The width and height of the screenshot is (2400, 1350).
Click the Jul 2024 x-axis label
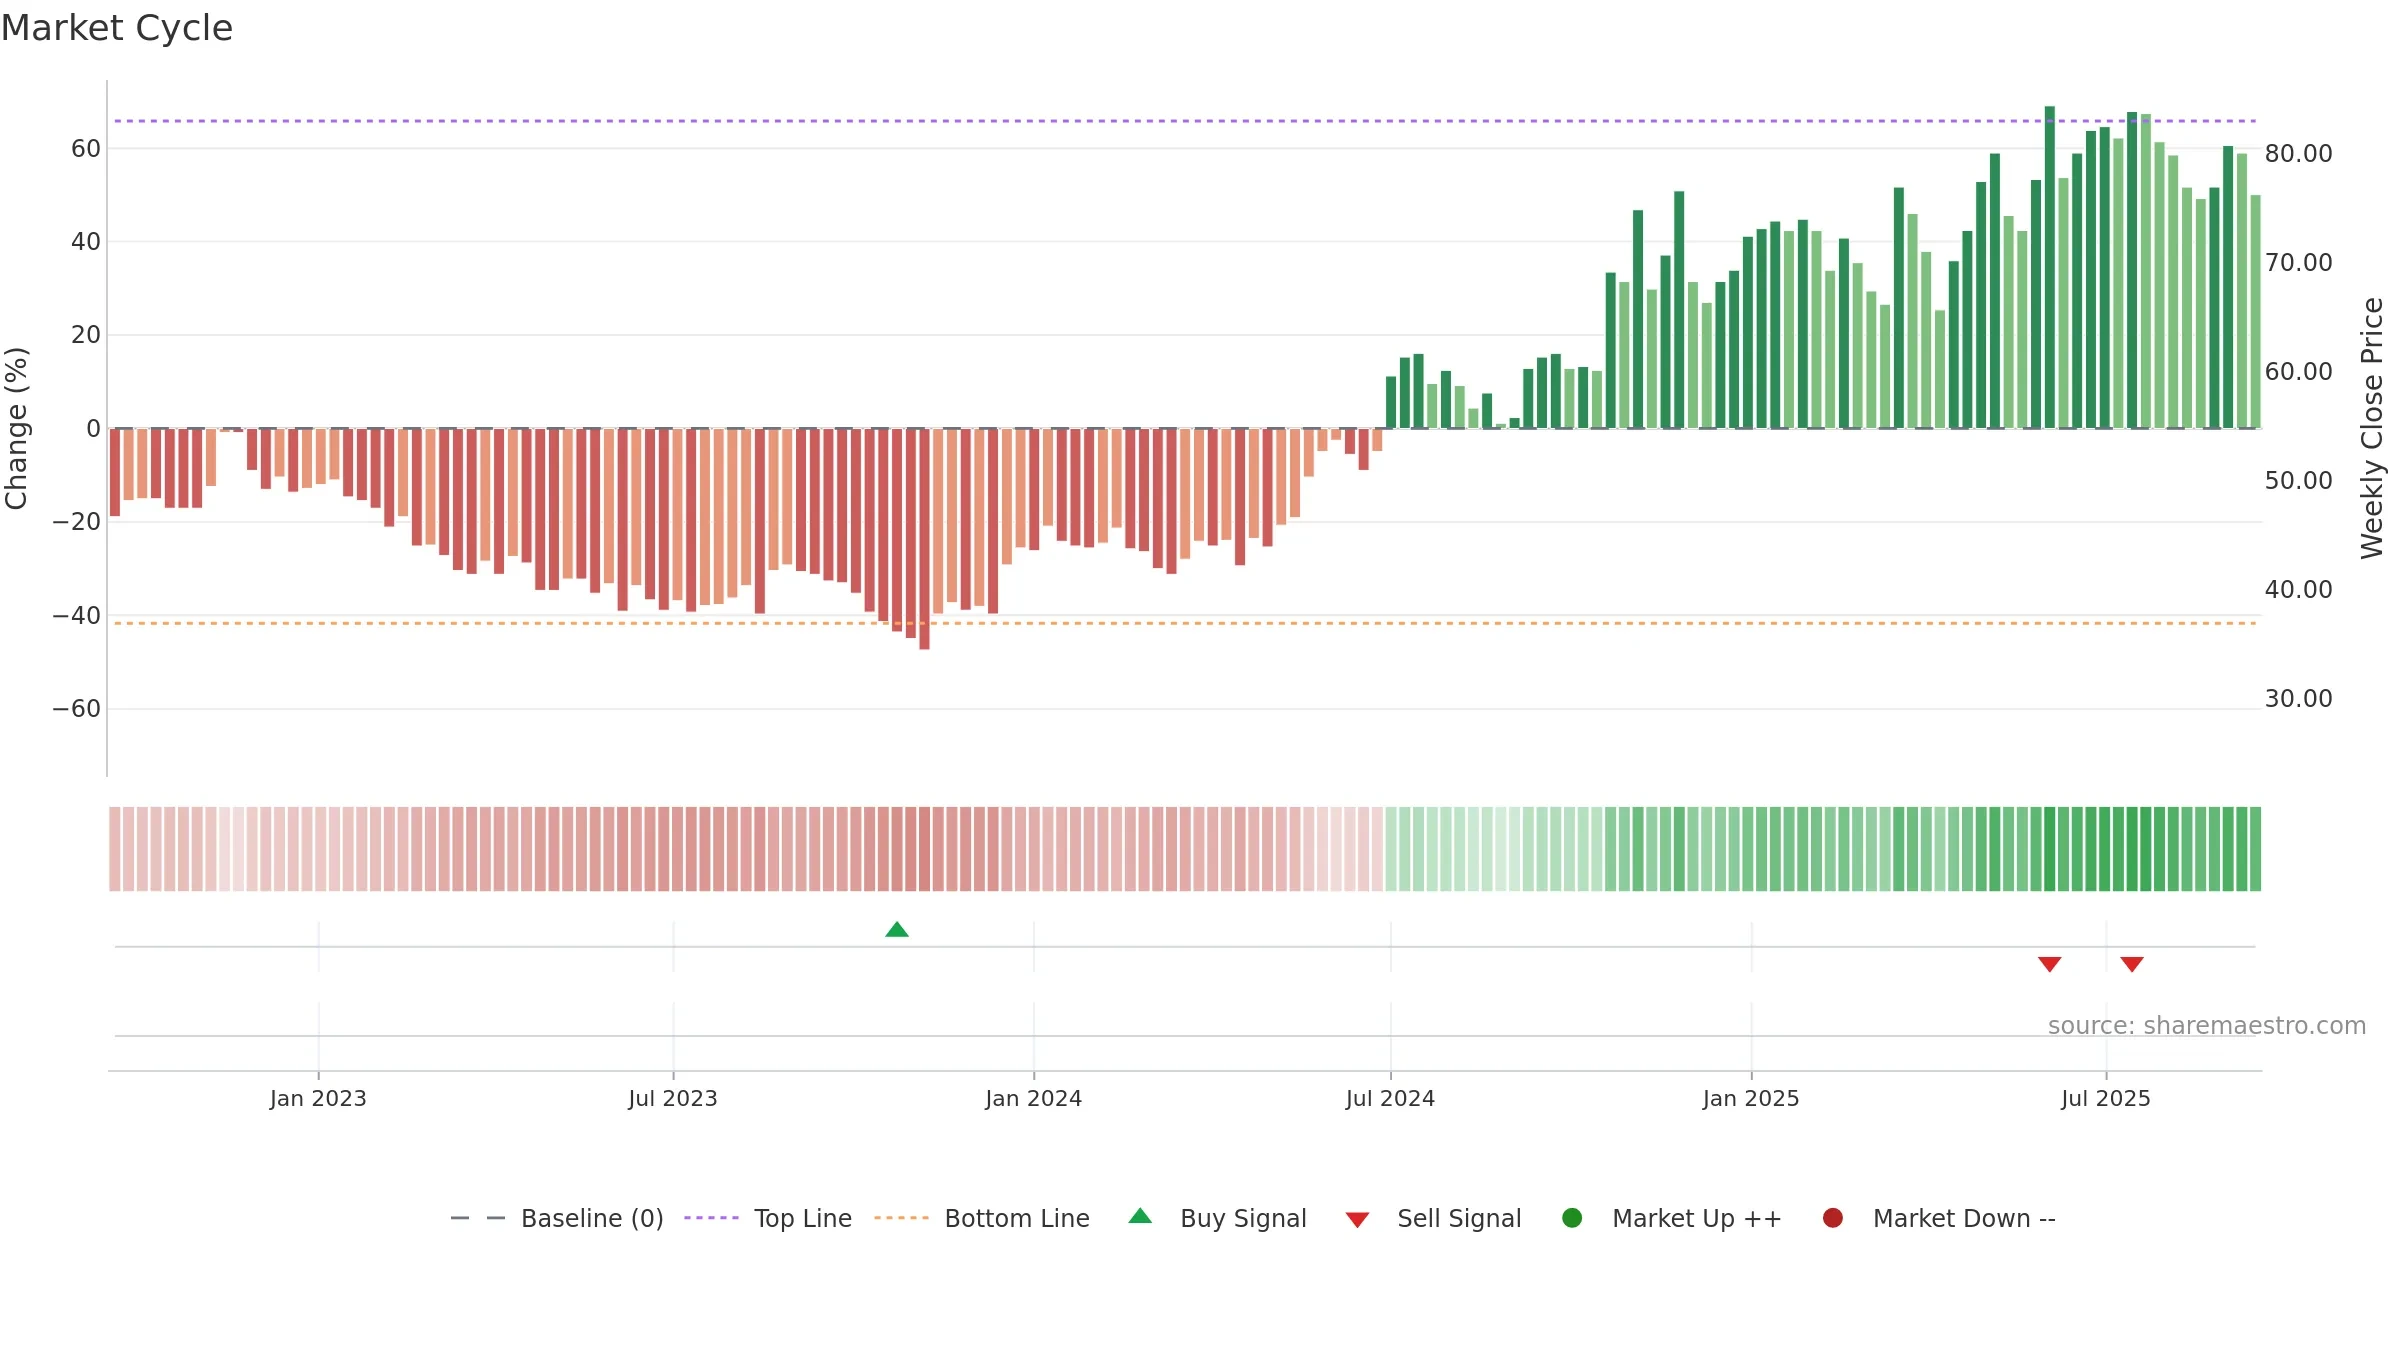(1390, 1099)
